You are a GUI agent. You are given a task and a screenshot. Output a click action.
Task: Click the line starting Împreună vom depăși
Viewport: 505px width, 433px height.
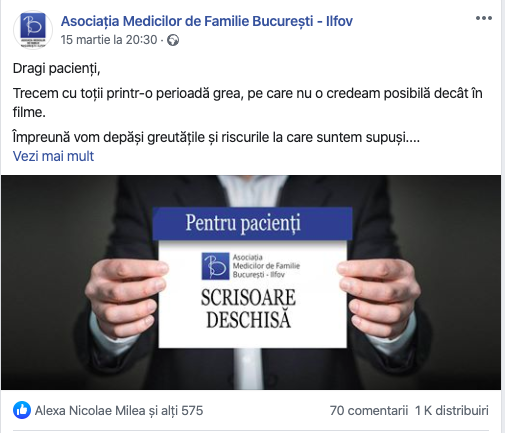pyautogui.click(x=216, y=137)
